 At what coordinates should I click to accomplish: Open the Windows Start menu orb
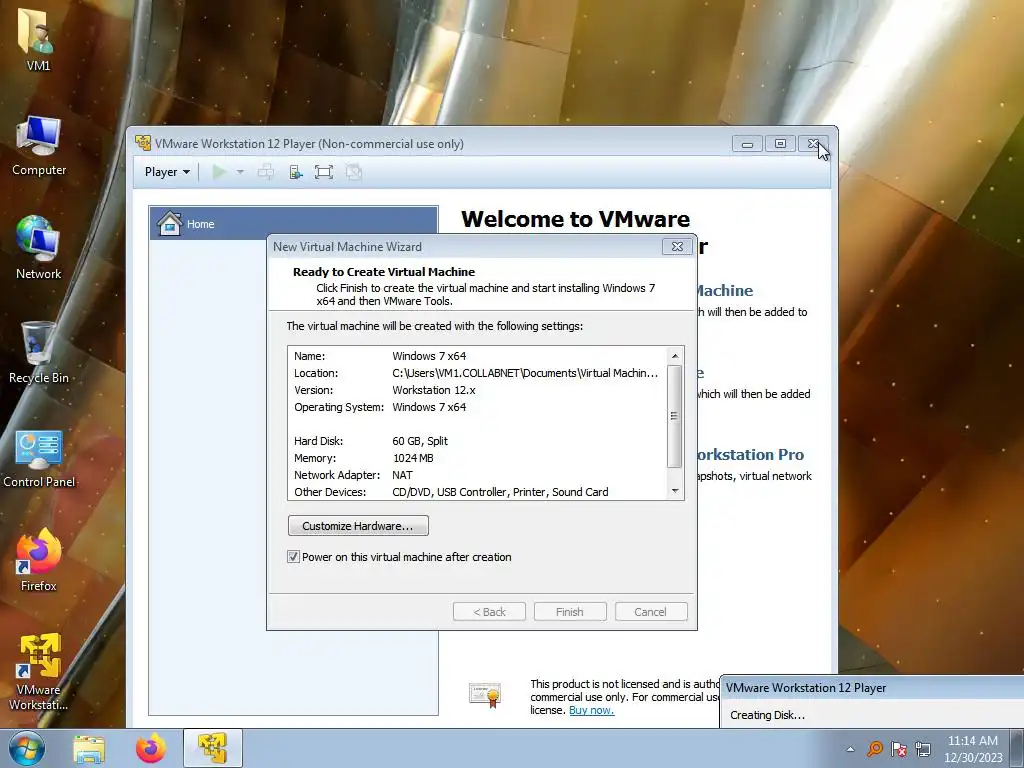pos(27,748)
